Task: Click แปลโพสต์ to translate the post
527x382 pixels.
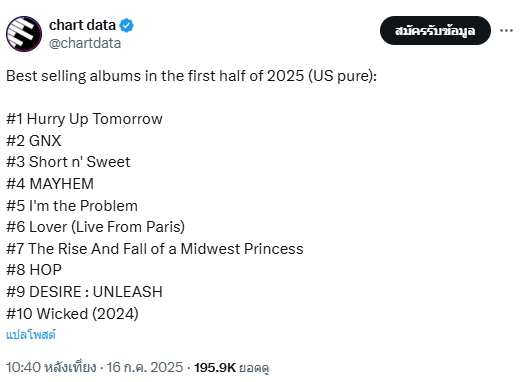Action: (31, 335)
